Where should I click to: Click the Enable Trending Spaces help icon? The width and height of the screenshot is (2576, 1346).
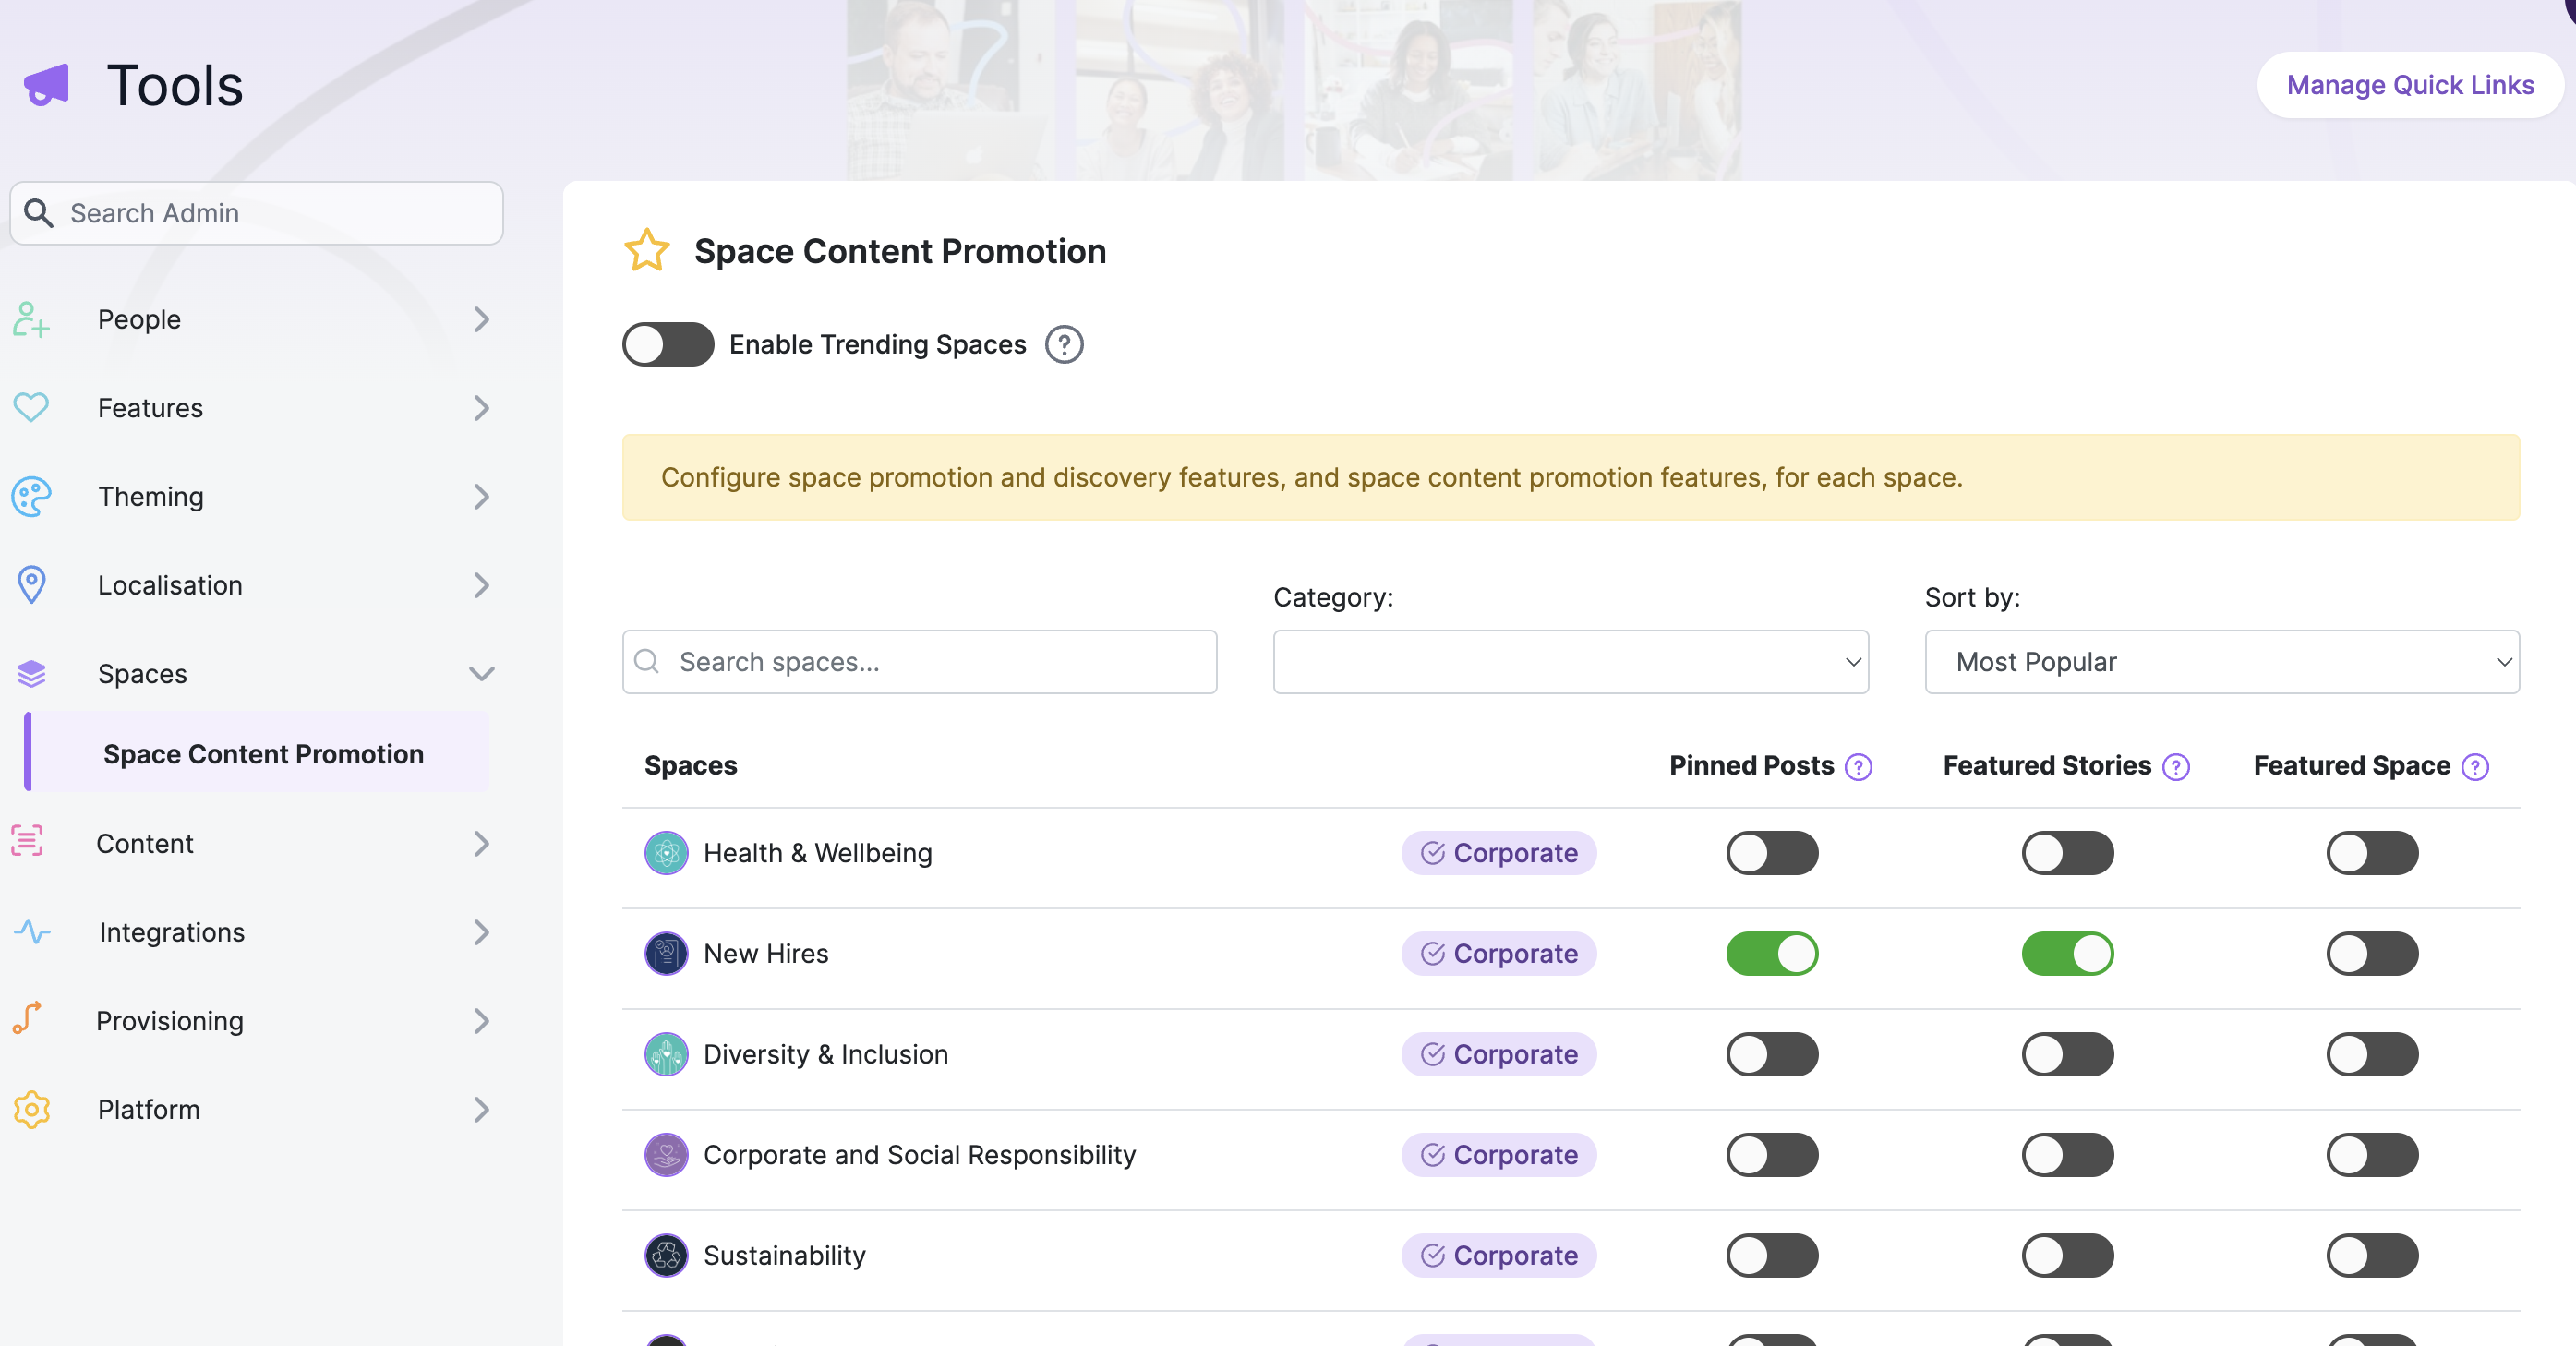(1064, 344)
